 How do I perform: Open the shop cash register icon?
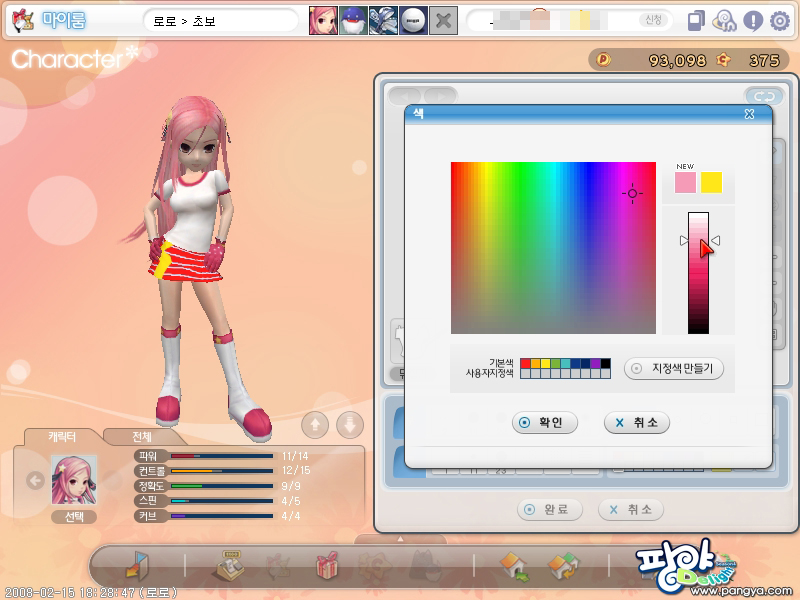pyautogui.click(x=228, y=565)
